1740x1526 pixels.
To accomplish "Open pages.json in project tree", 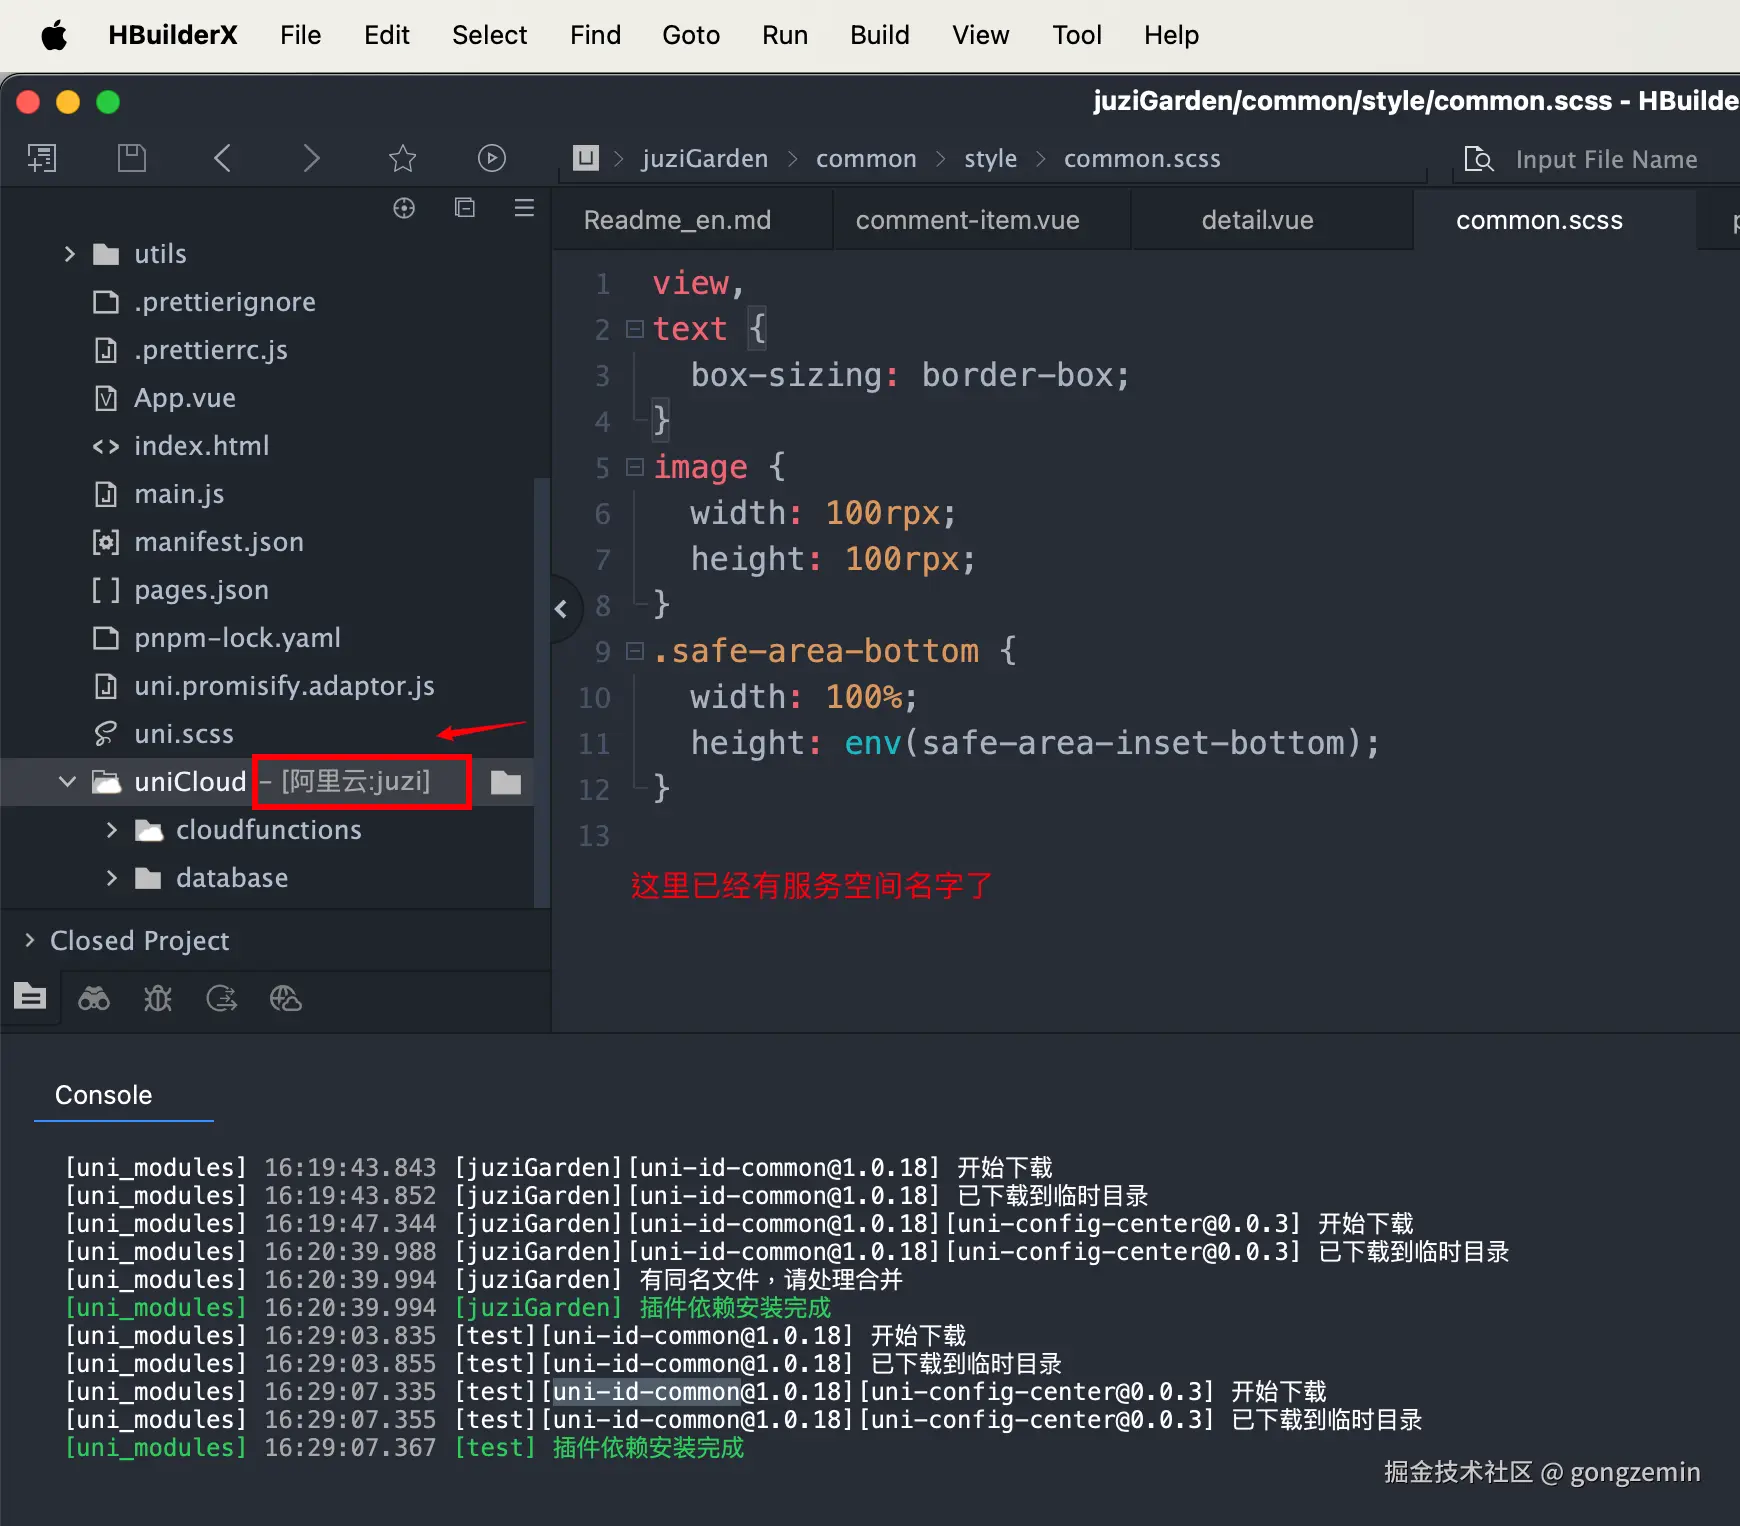I will click(x=201, y=590).
